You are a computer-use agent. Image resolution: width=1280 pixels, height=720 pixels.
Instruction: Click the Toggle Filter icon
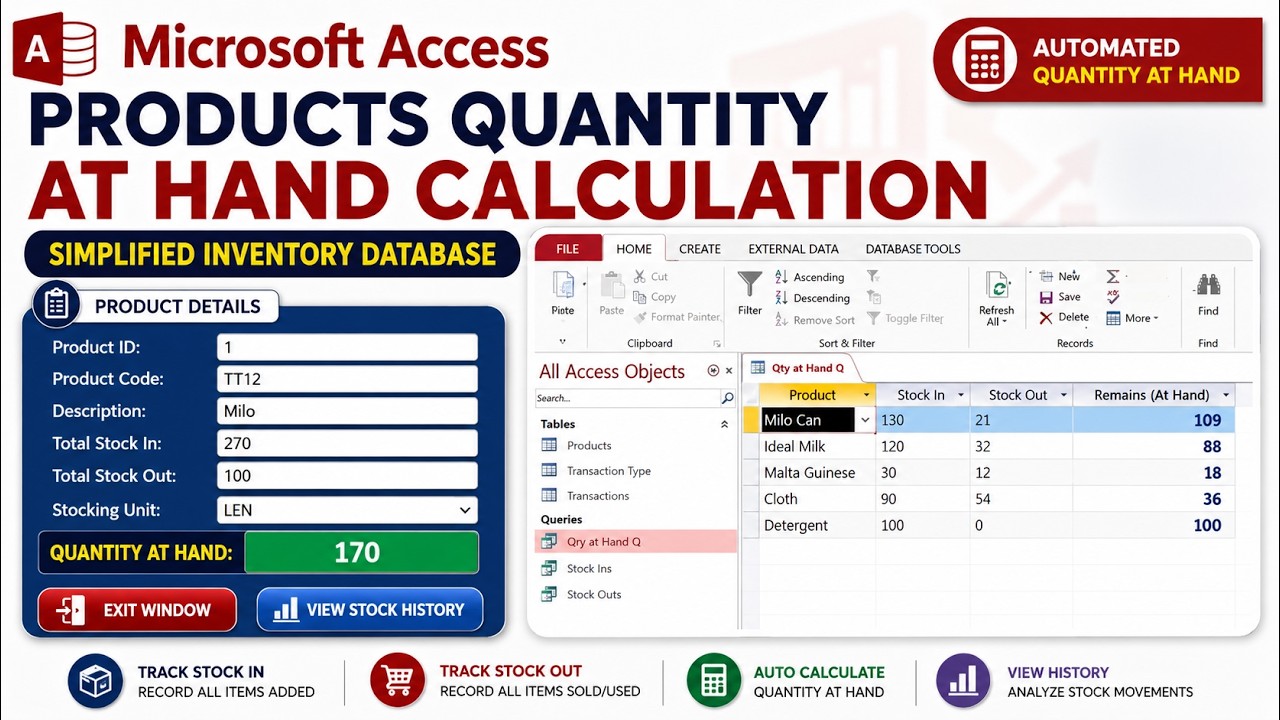click(874, 318)
